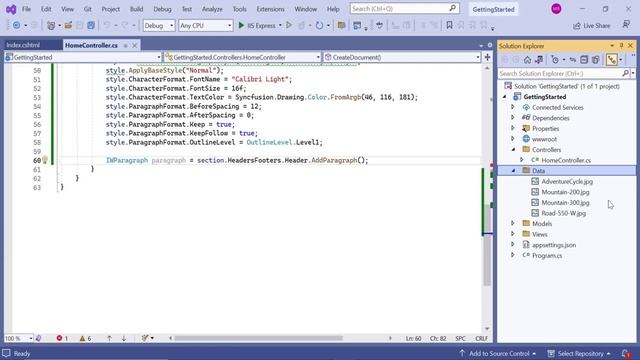Click the error count indicator
The image size is (640, 360).
tap(62, 338)
